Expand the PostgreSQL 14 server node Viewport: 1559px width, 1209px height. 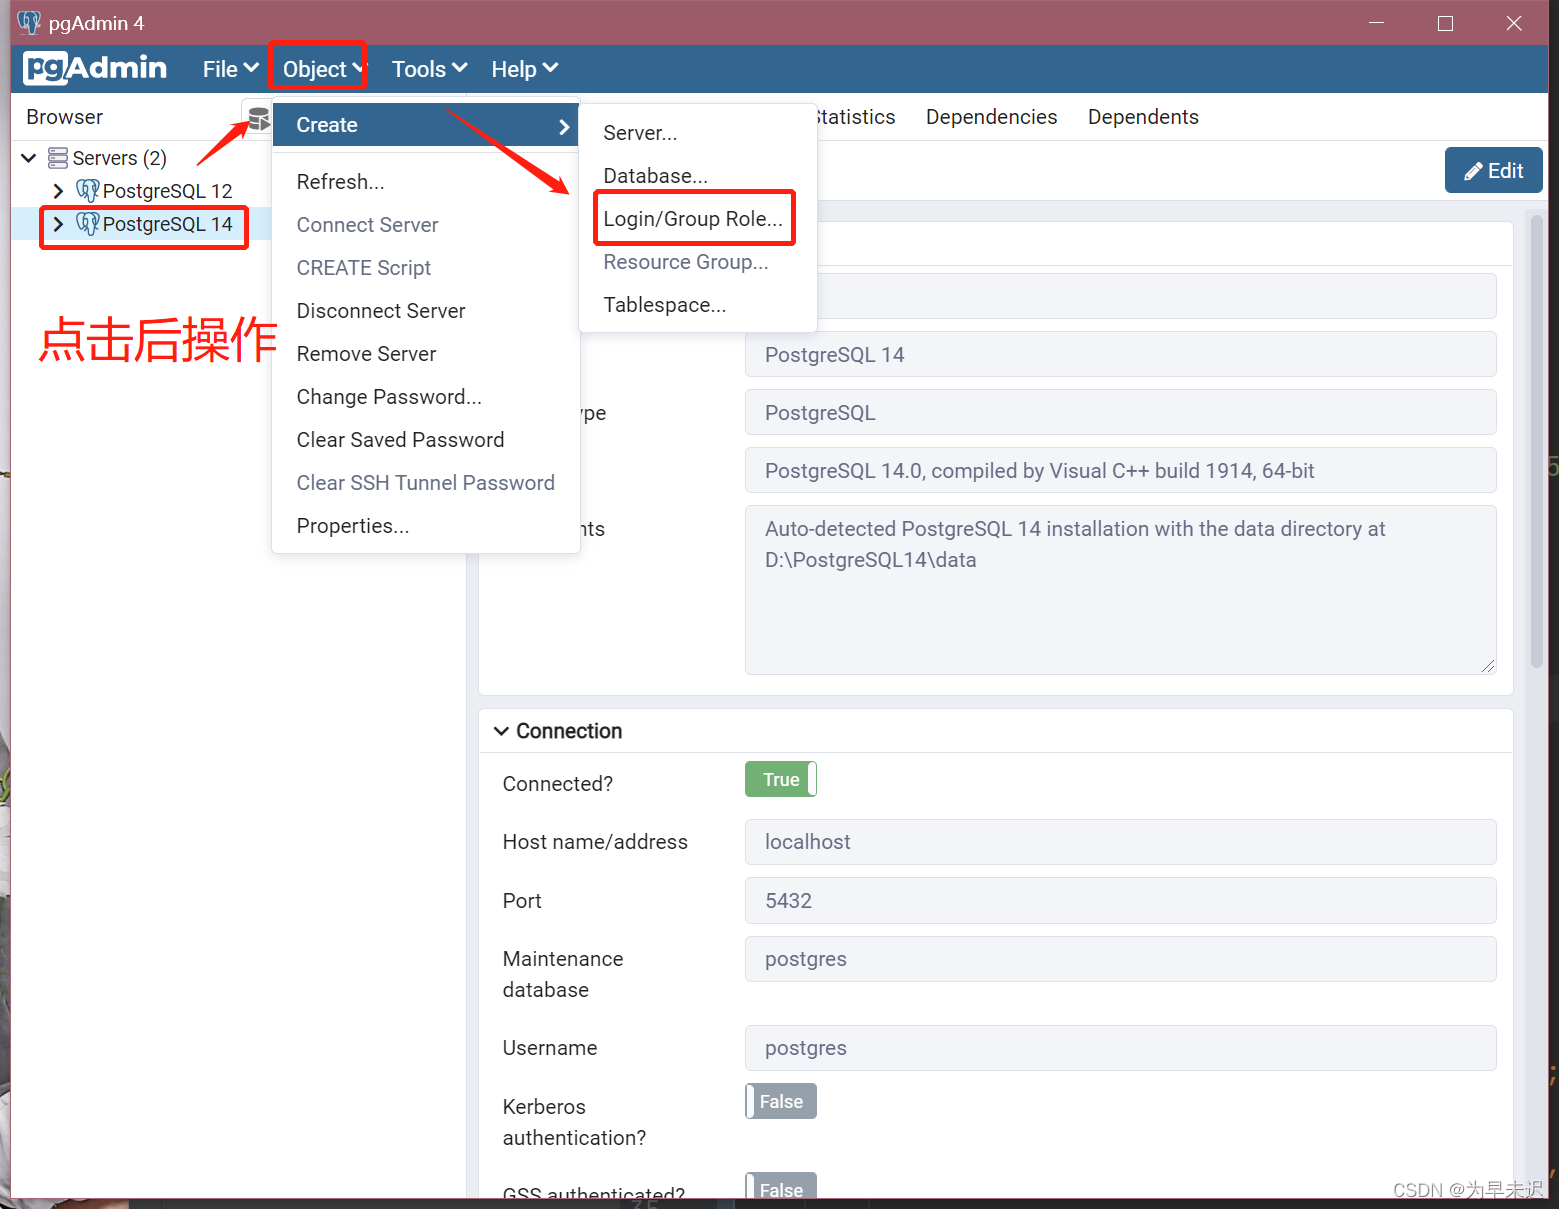58,224
